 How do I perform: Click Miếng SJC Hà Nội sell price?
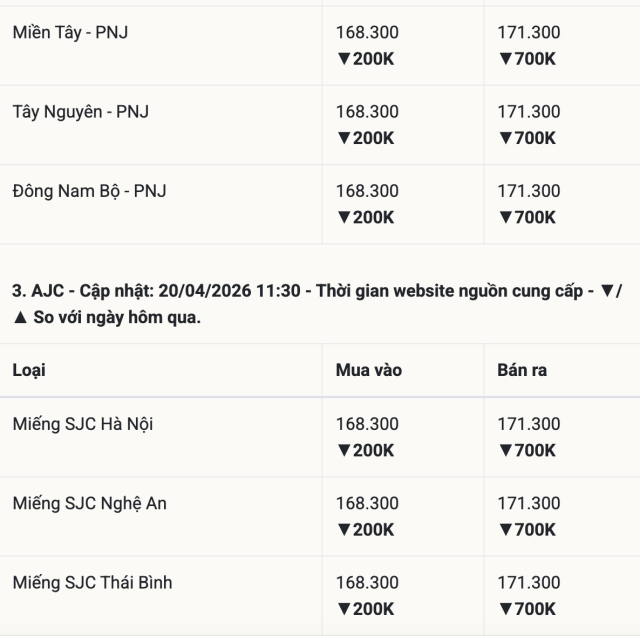pyautogui.click(x=529, y=424)
